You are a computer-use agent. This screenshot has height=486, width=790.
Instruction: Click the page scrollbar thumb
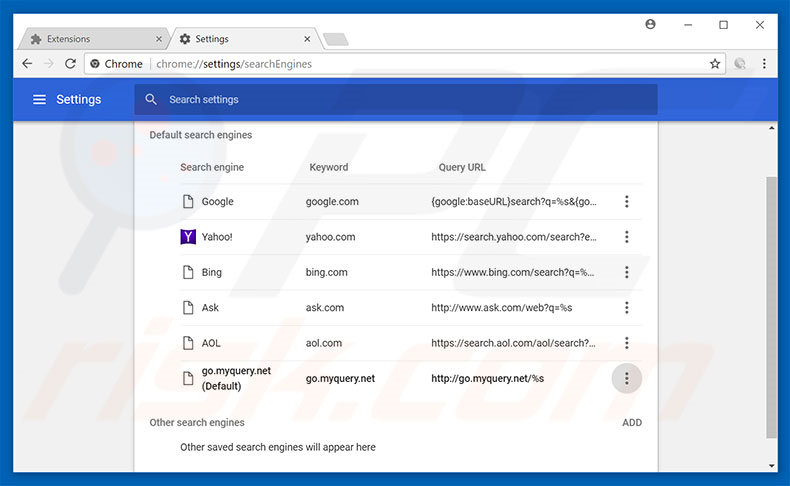(771, 307)
